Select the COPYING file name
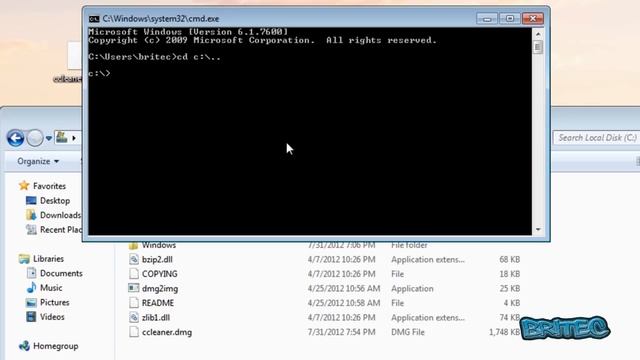640x360 pixels. (160, 274)
